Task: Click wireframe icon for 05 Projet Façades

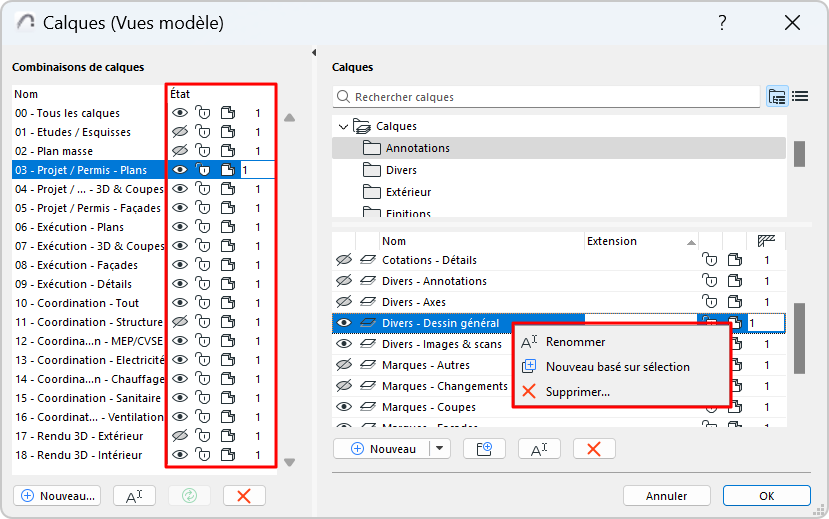Action: (x=228, y=208)
